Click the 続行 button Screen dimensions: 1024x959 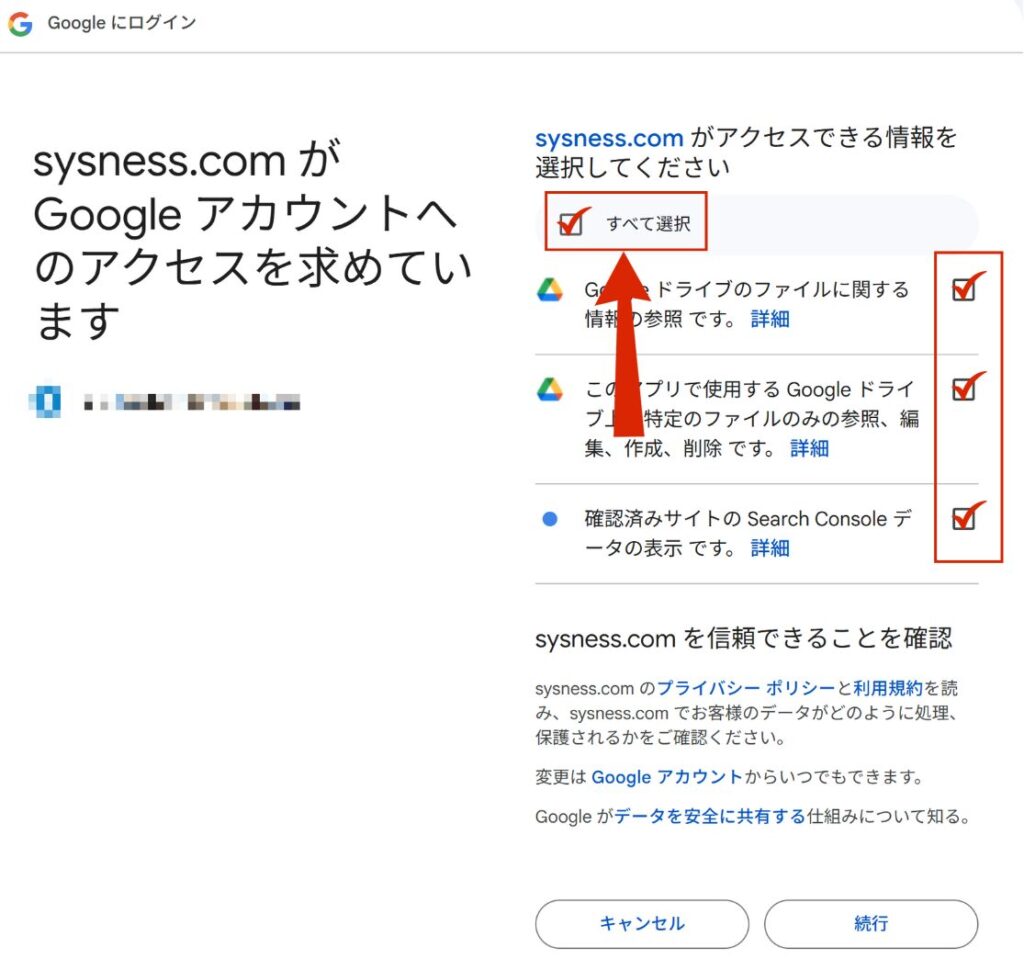[871, 924]
